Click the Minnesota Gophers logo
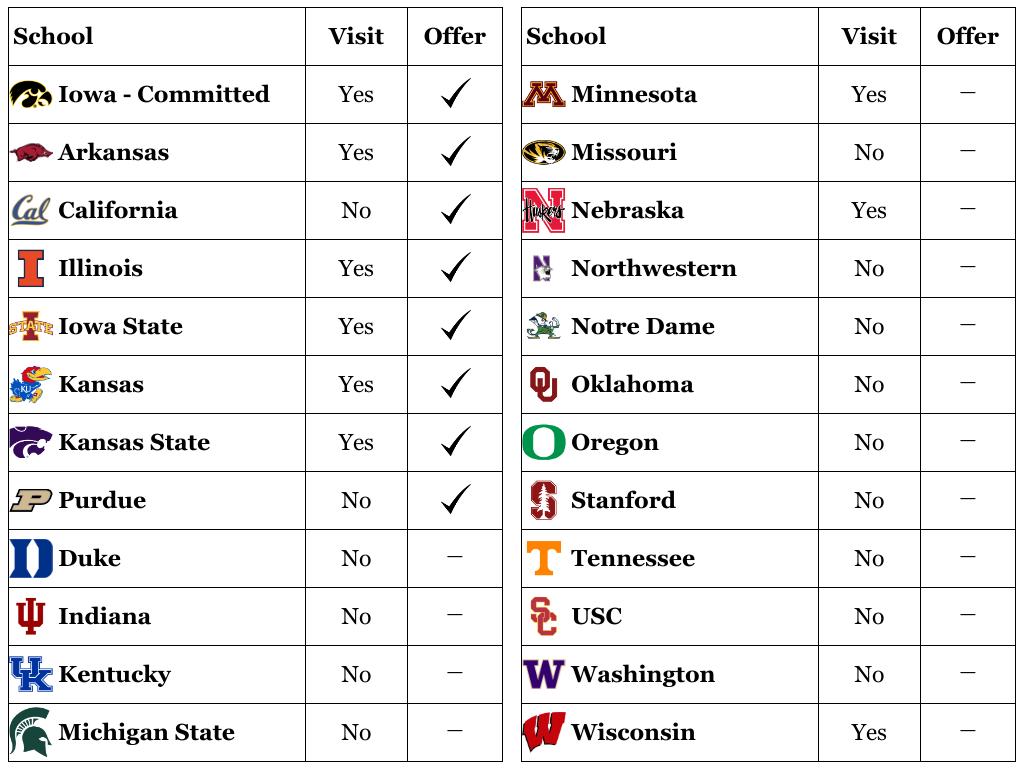1021x770 pixels. (544, 95)
